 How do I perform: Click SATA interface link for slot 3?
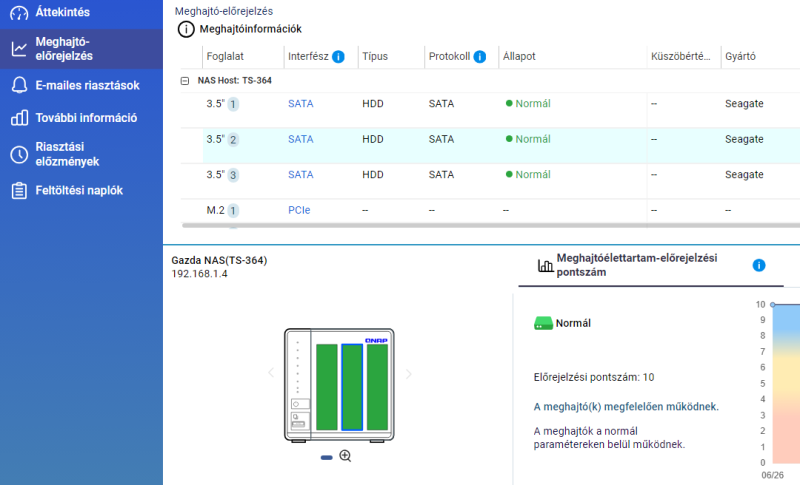pos(301,174)
